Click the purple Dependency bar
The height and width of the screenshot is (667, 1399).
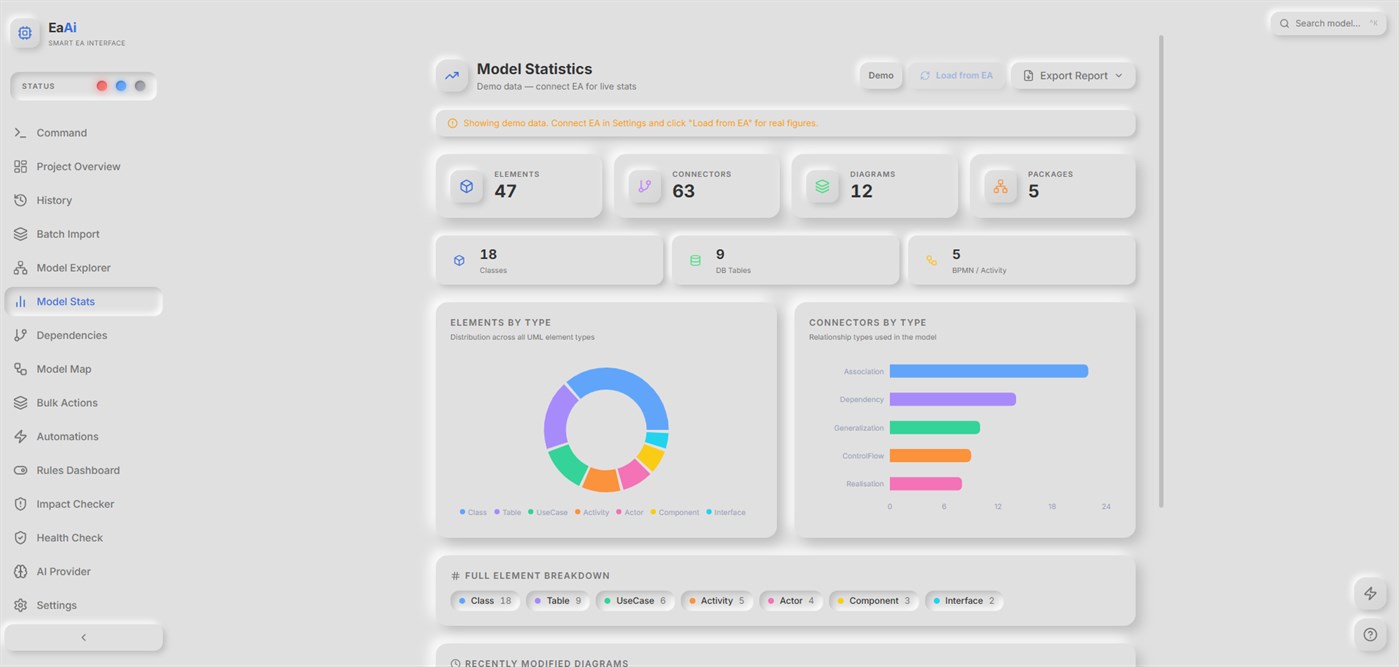coord(953,399)
